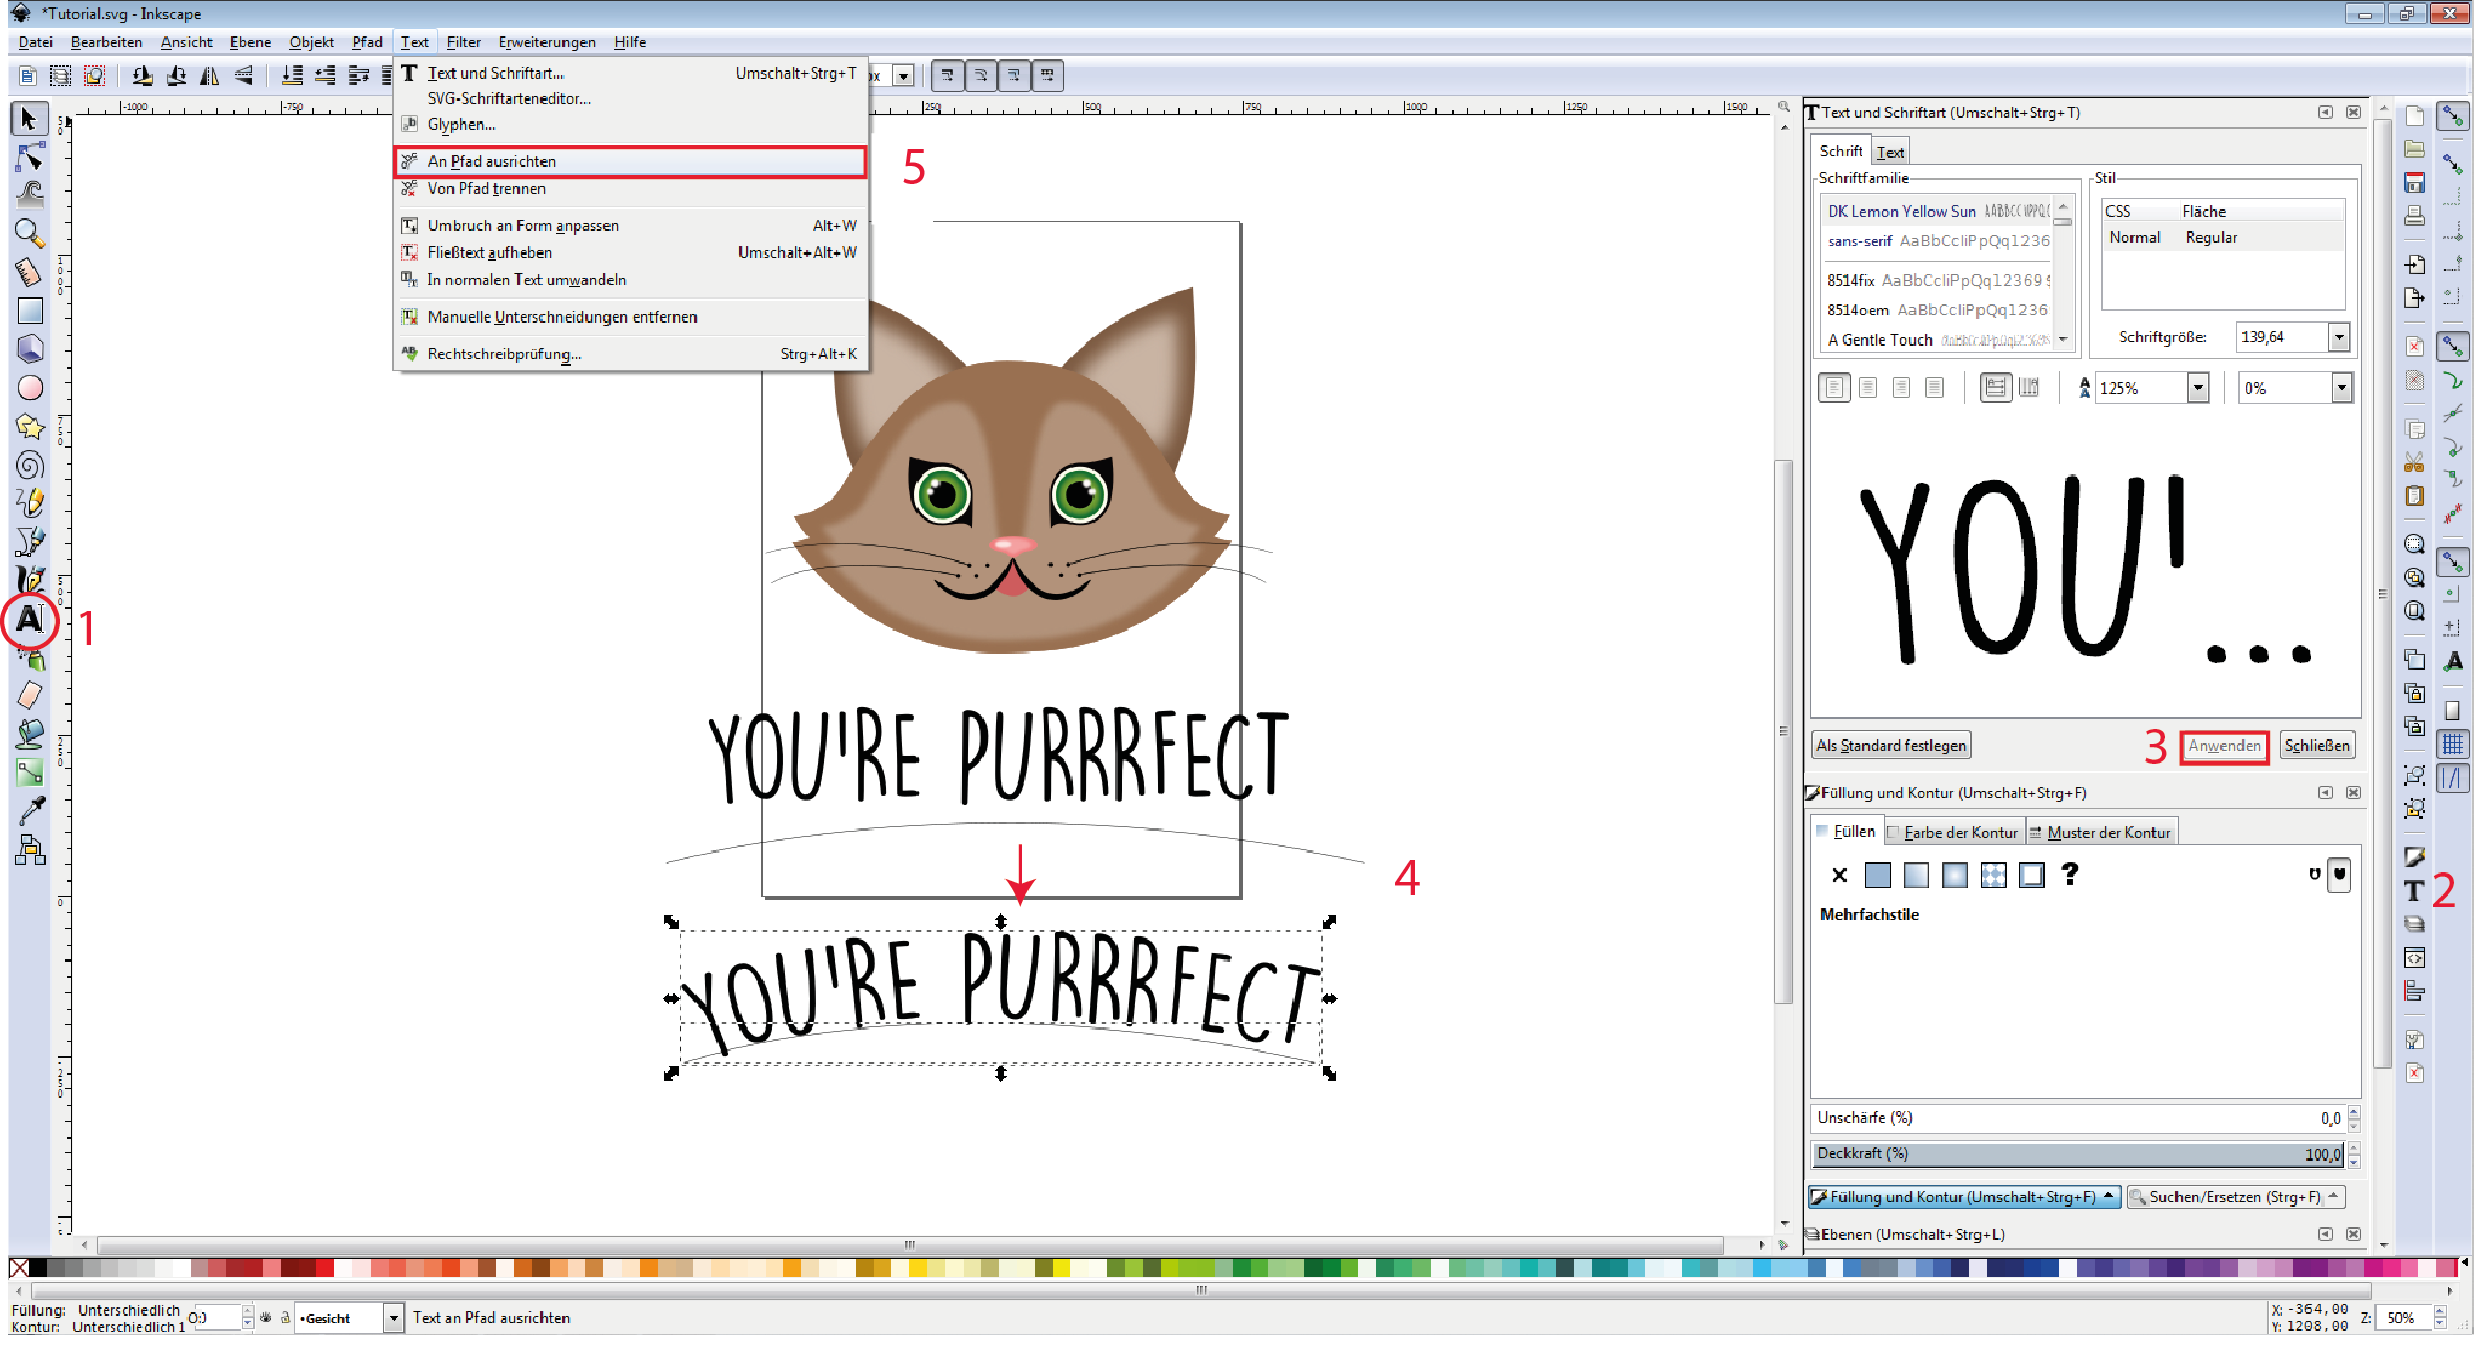Image resolution: width=2482 pixels, height=1345 pixels.
Task: Click the Save document floppy icon
Action: coord(2414,183)
